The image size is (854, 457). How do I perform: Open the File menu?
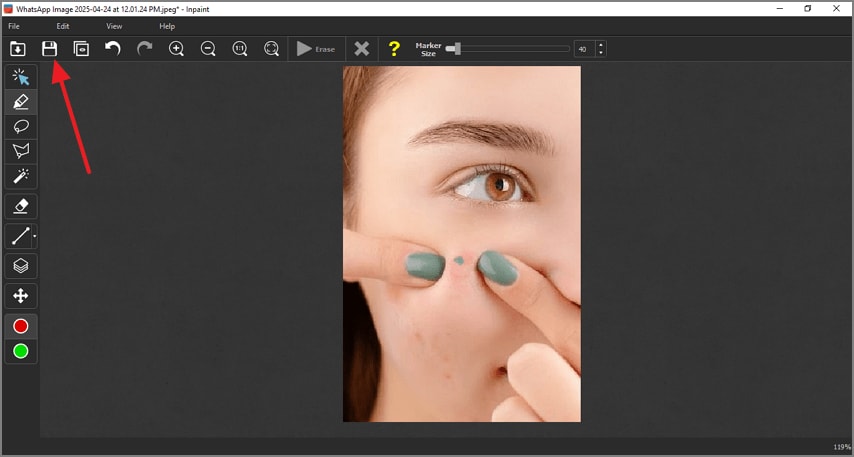click(14, 26)
